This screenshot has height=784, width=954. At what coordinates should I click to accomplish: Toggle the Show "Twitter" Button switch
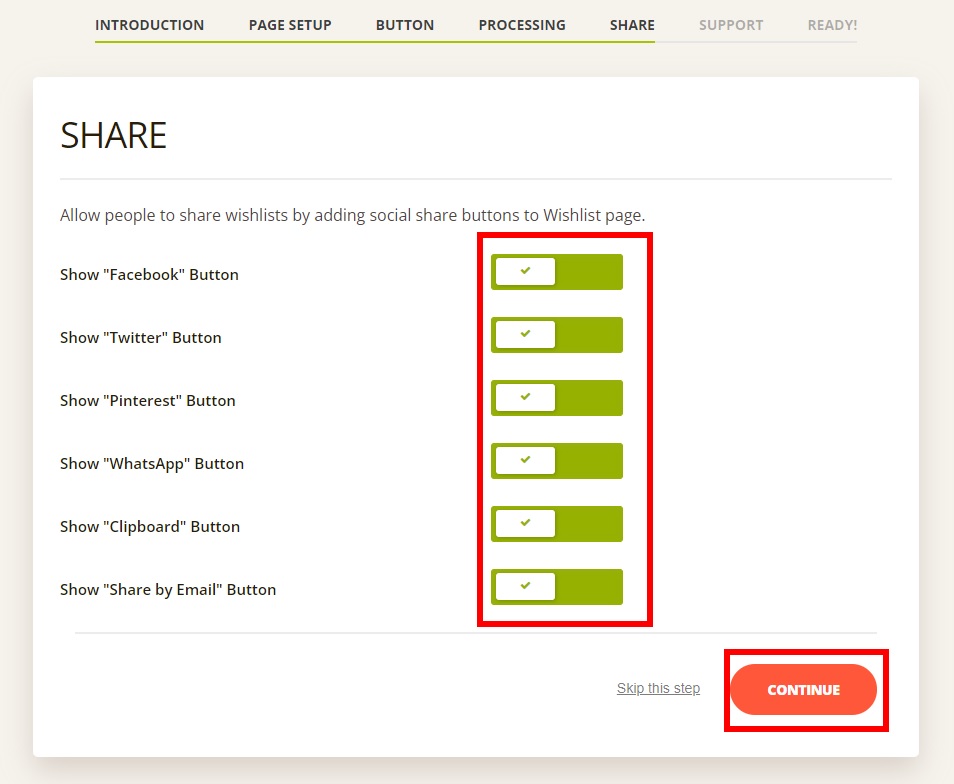tap(557, 335)
